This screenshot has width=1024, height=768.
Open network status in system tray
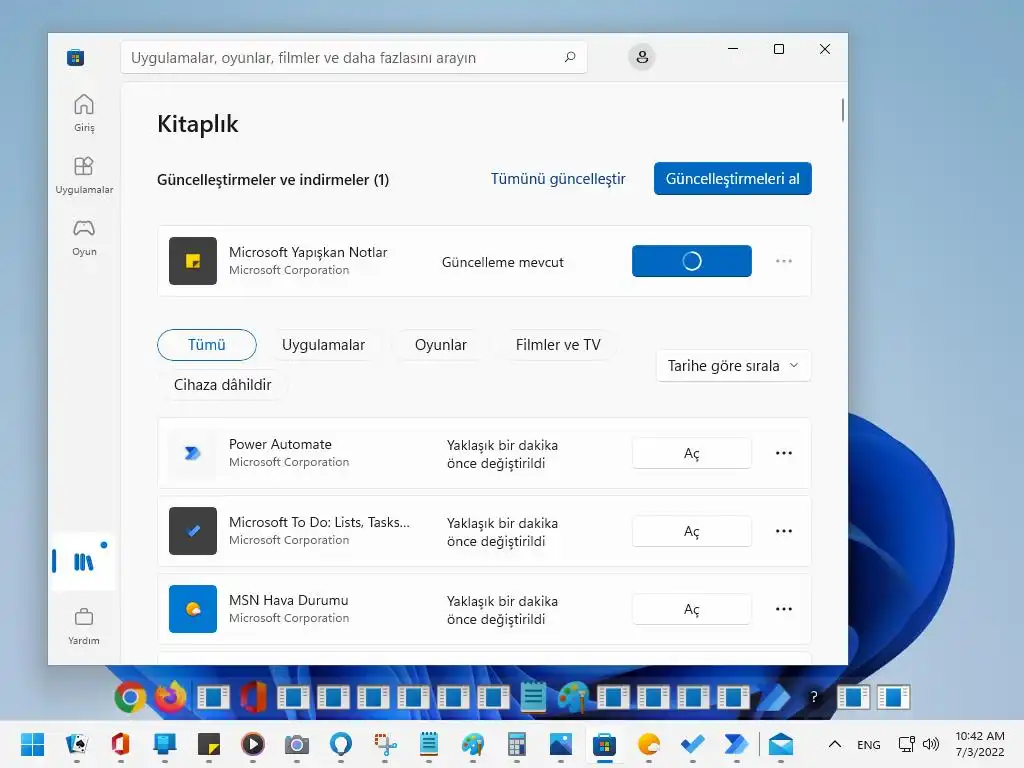(x=906, y=744)
